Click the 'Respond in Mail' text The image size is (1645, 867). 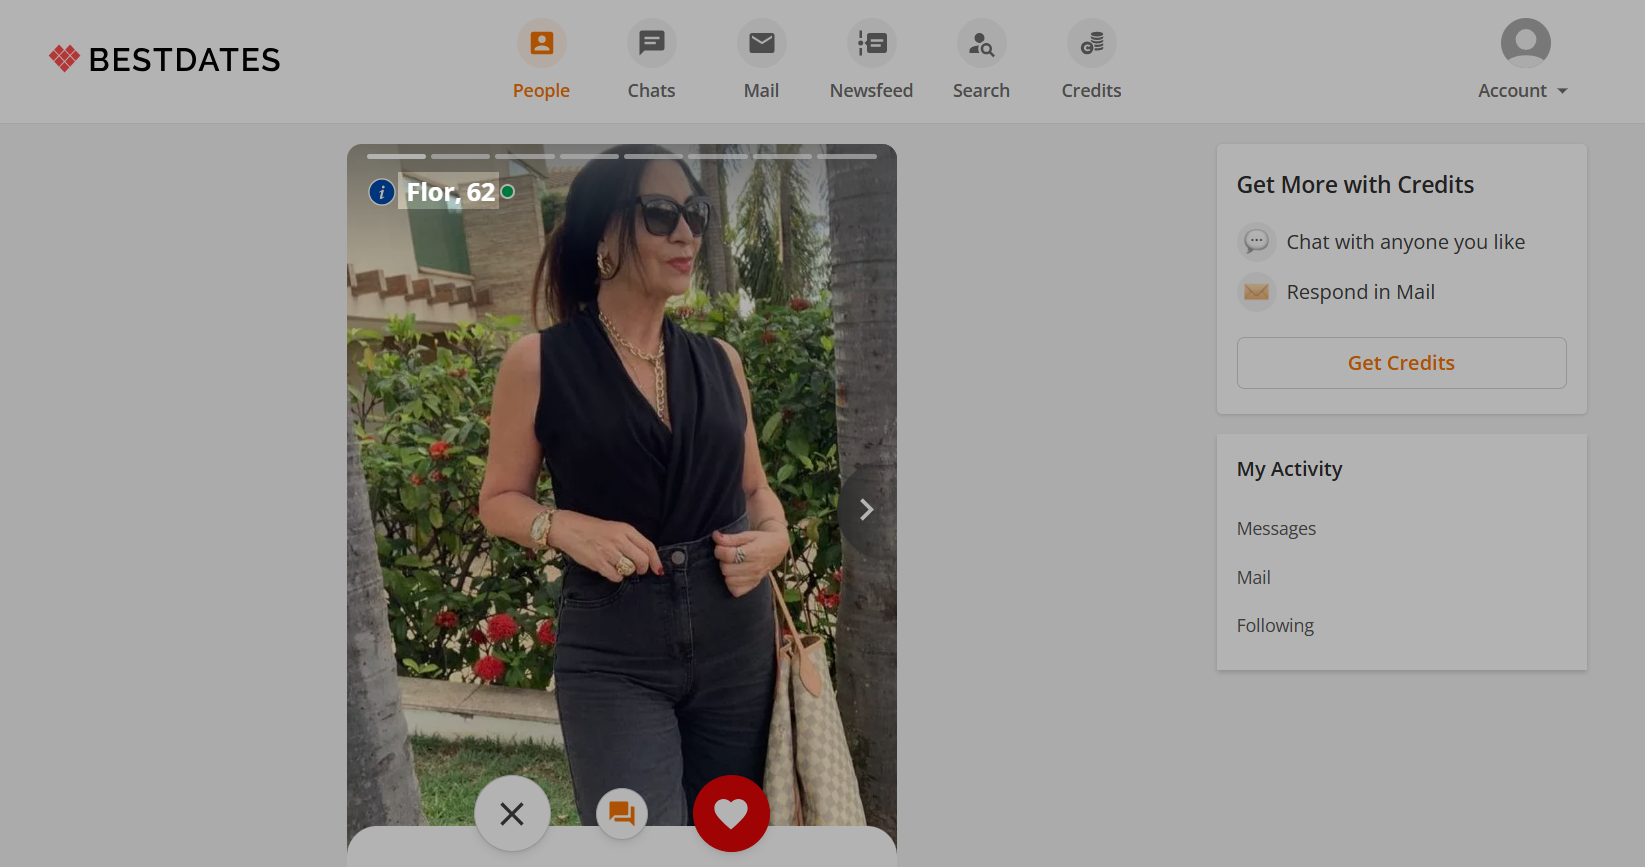pyautogui.click(x=1360, y=292)
